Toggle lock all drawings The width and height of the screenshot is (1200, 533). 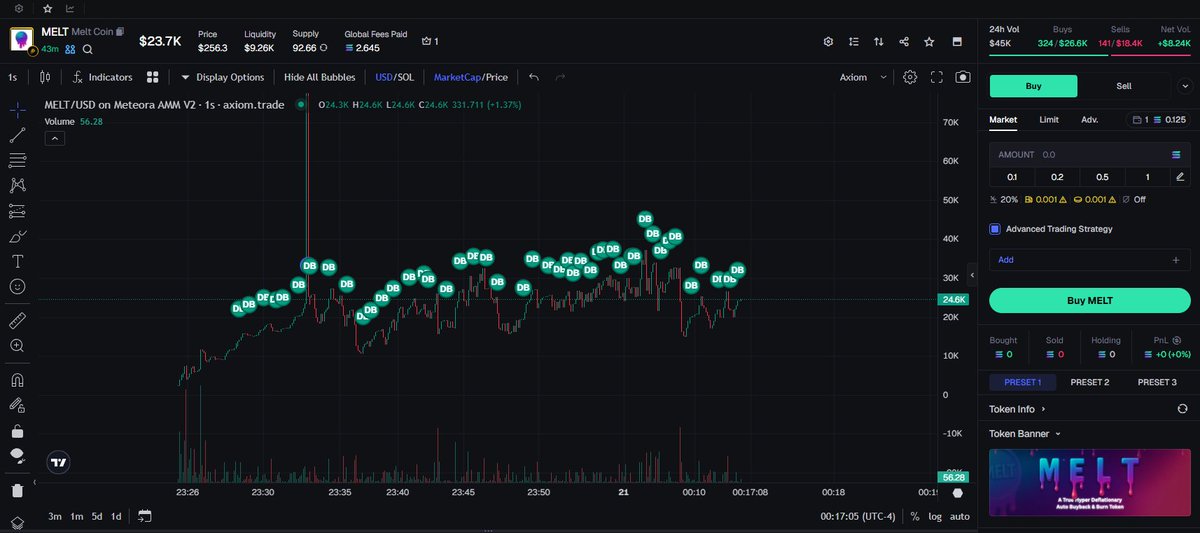click(17, 432)
